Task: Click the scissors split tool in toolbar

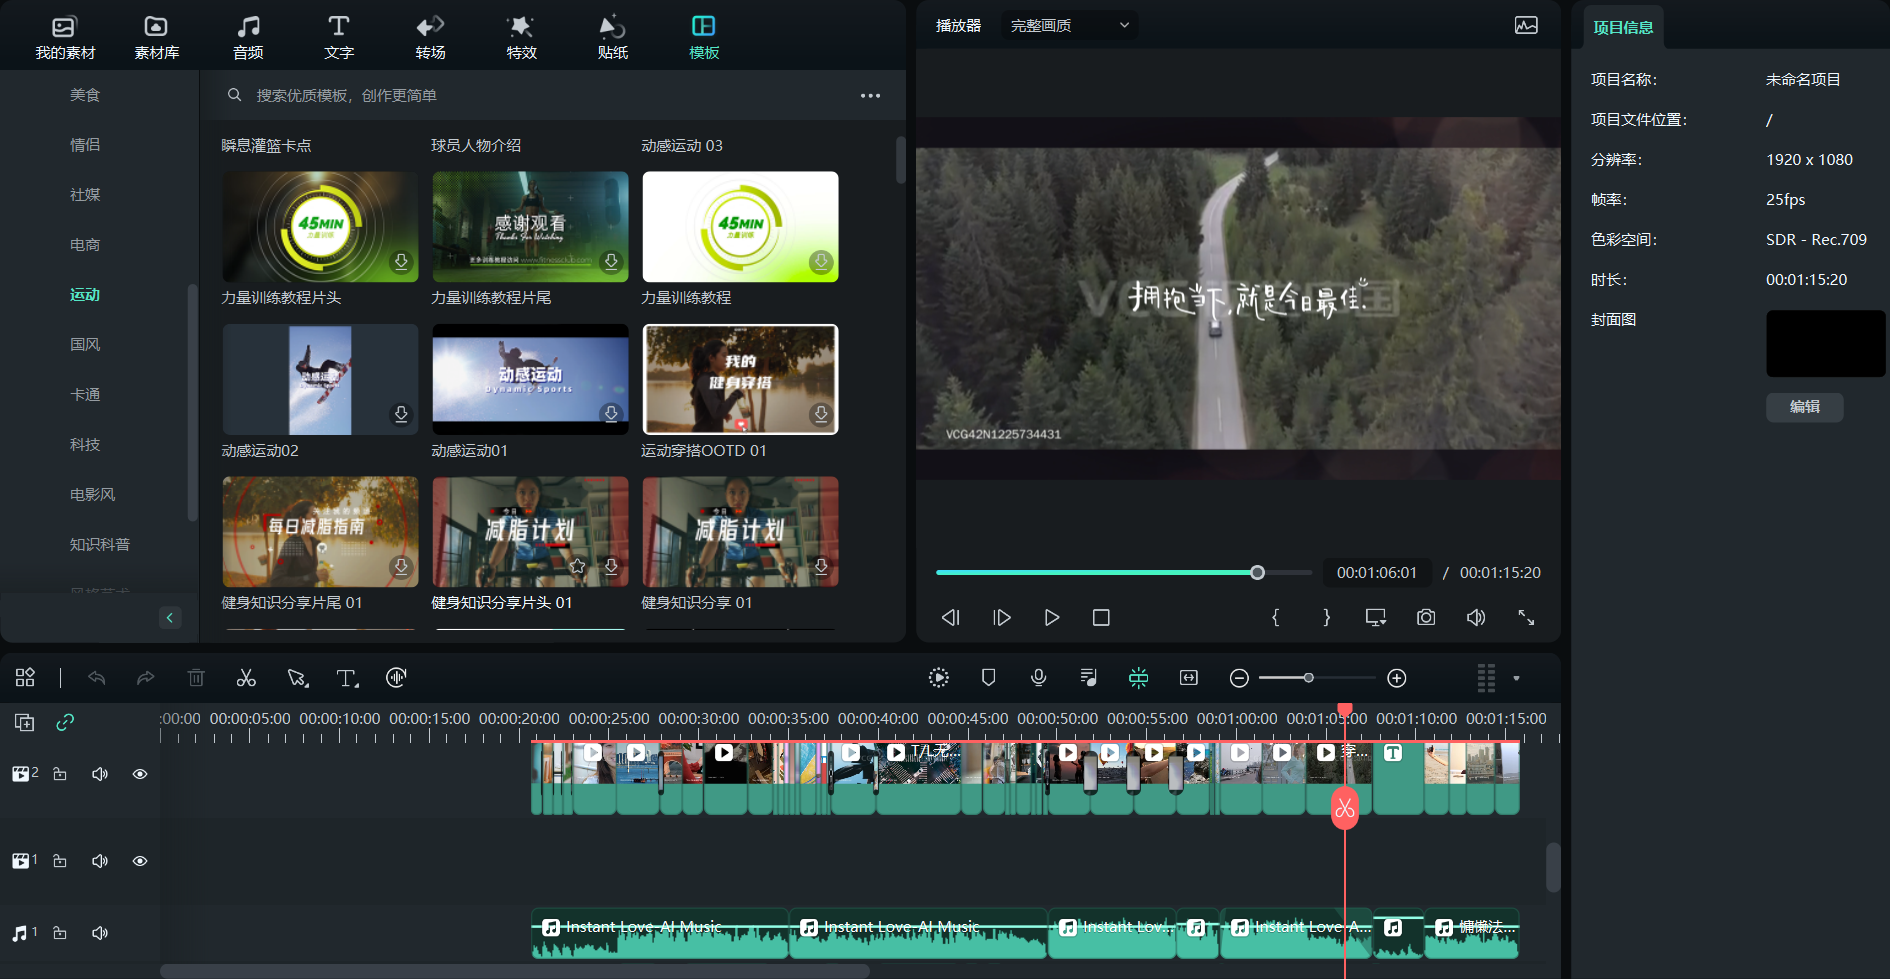Action: pyautogui.click(x=246, y=678)
